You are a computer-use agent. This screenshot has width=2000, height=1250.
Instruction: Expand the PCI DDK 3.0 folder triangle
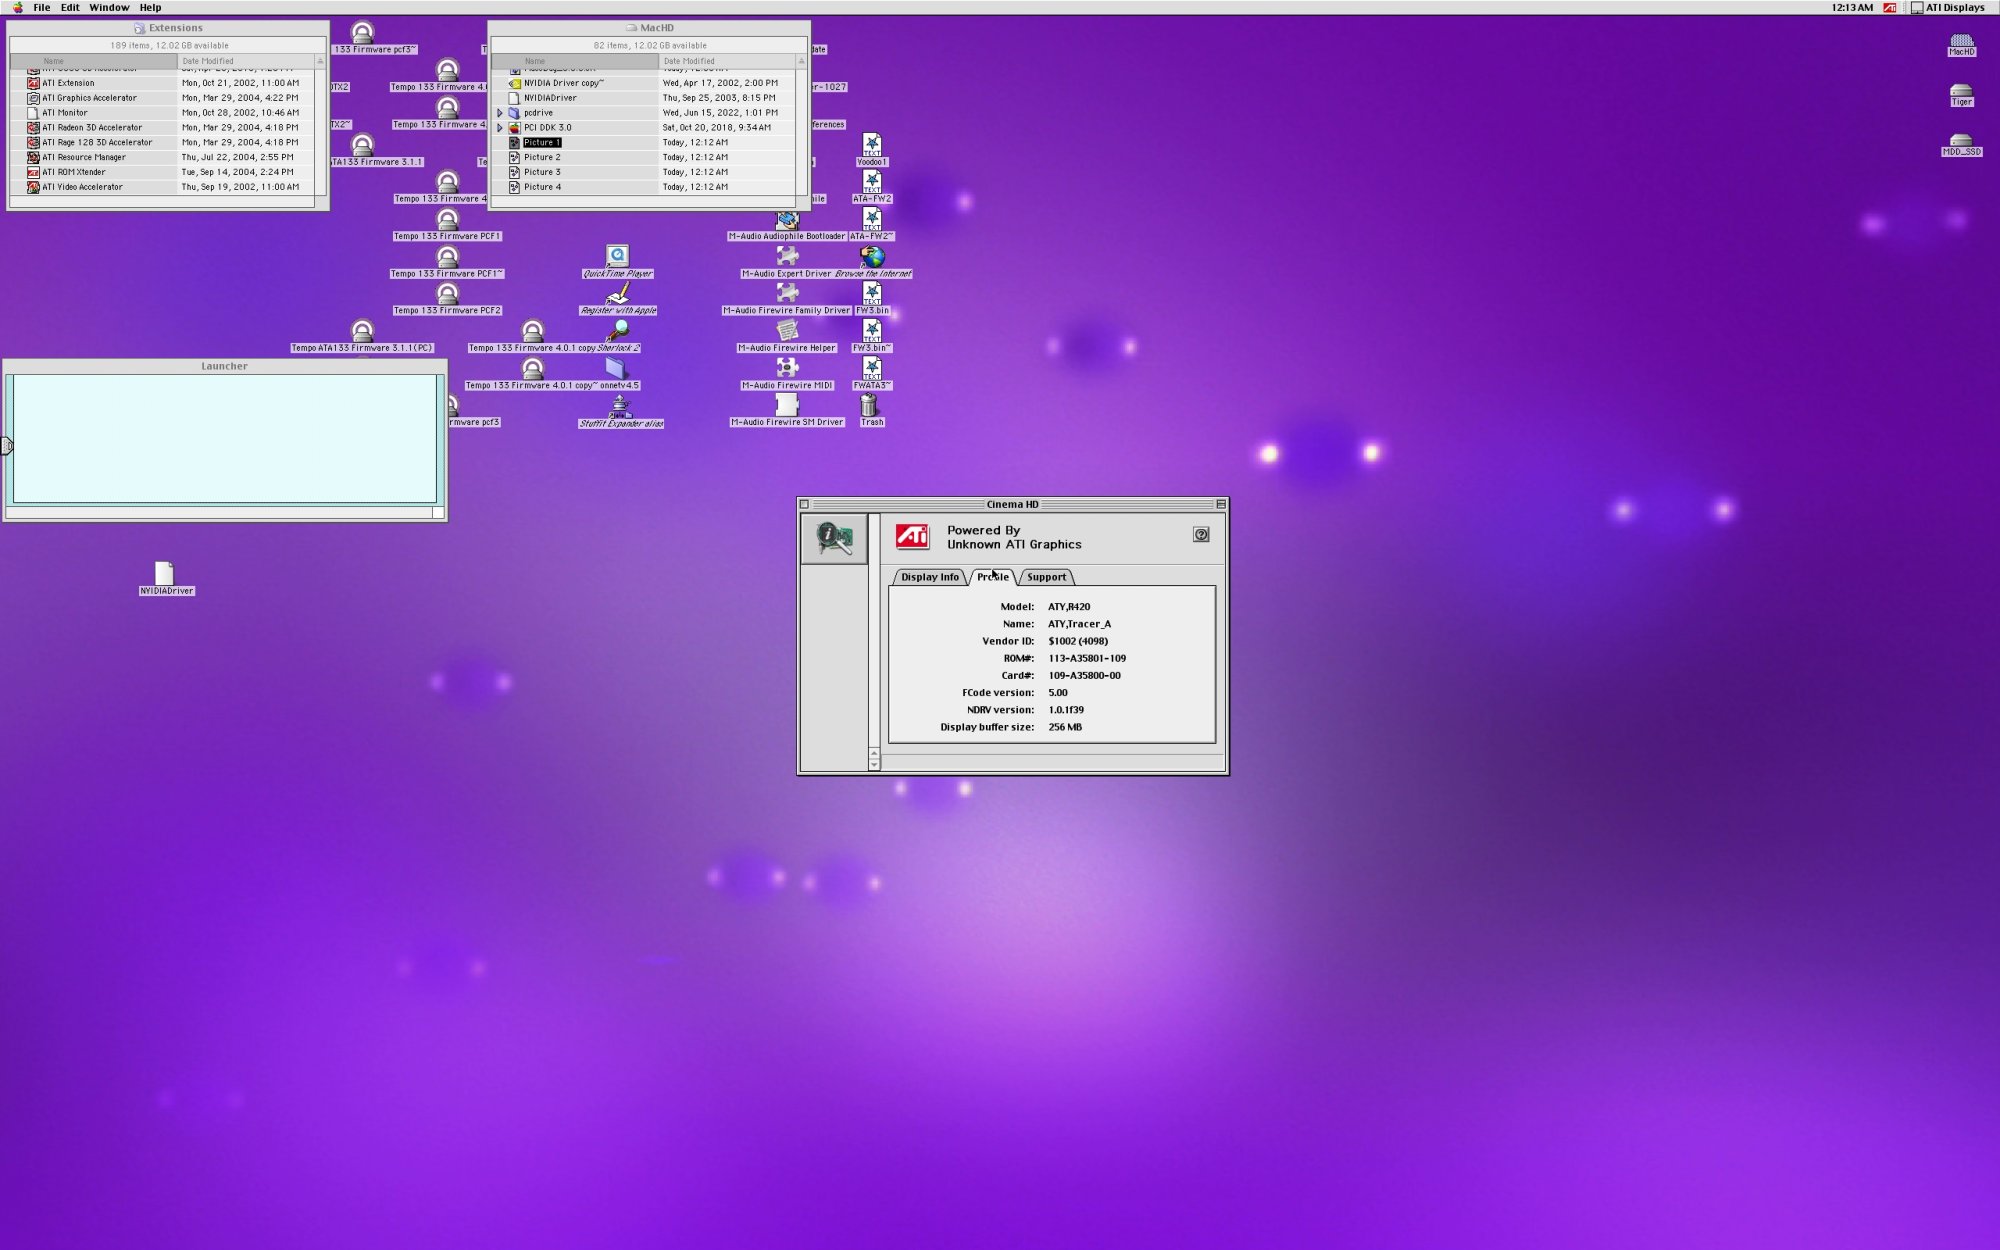500,128
